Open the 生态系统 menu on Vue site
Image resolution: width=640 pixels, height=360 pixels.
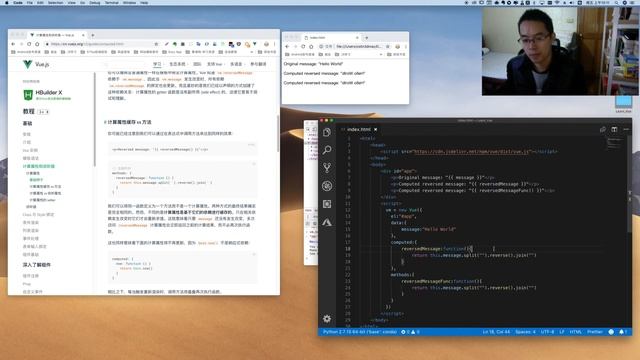(178, 64)
